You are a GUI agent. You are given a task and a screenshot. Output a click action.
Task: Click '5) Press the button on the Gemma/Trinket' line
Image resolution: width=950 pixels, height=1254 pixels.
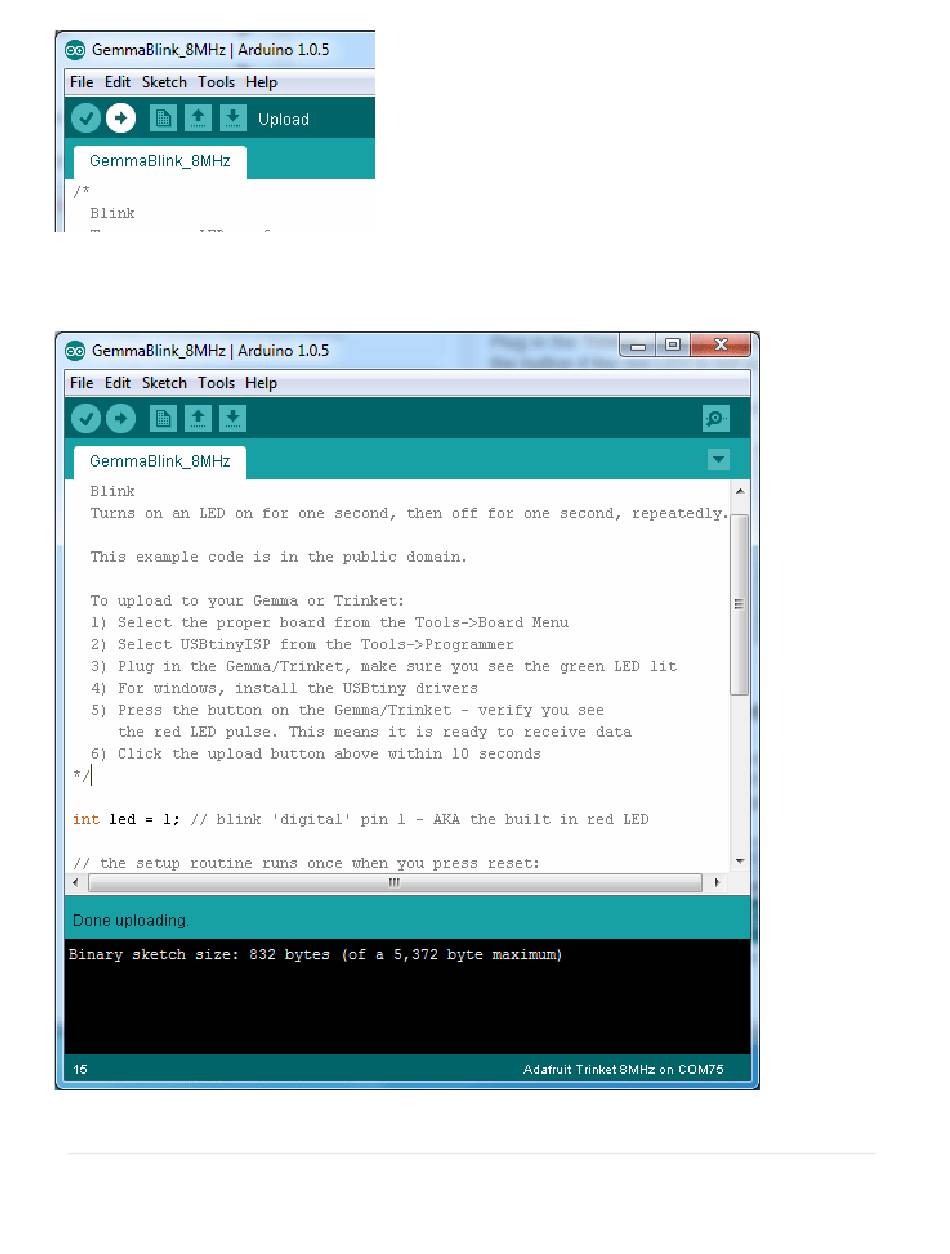[347, 710]
